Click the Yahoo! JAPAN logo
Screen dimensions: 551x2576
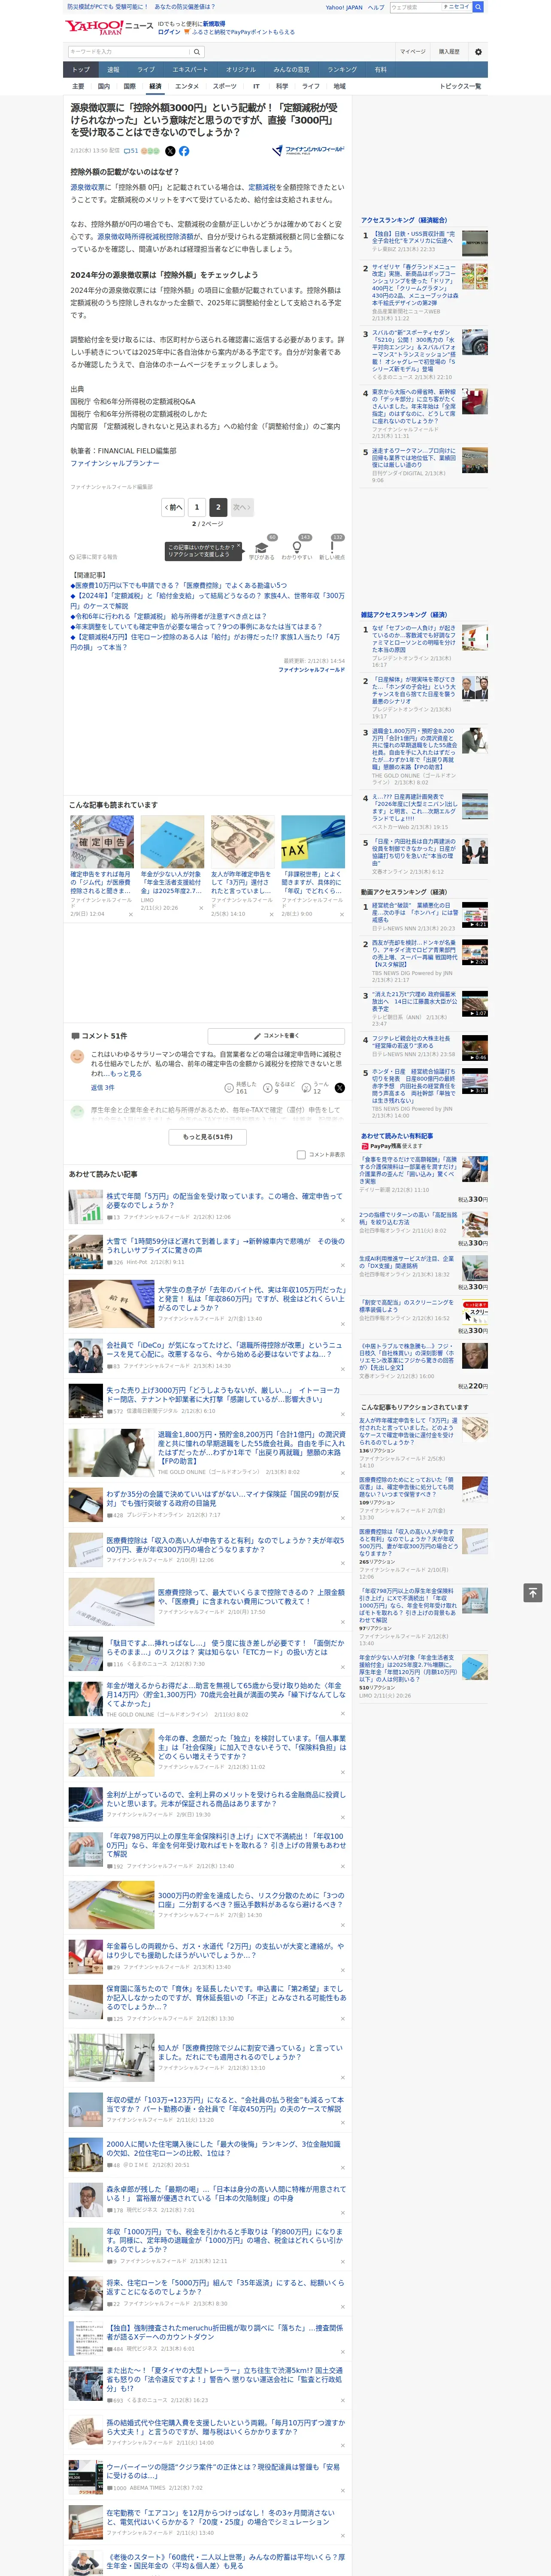pos(95,27)
